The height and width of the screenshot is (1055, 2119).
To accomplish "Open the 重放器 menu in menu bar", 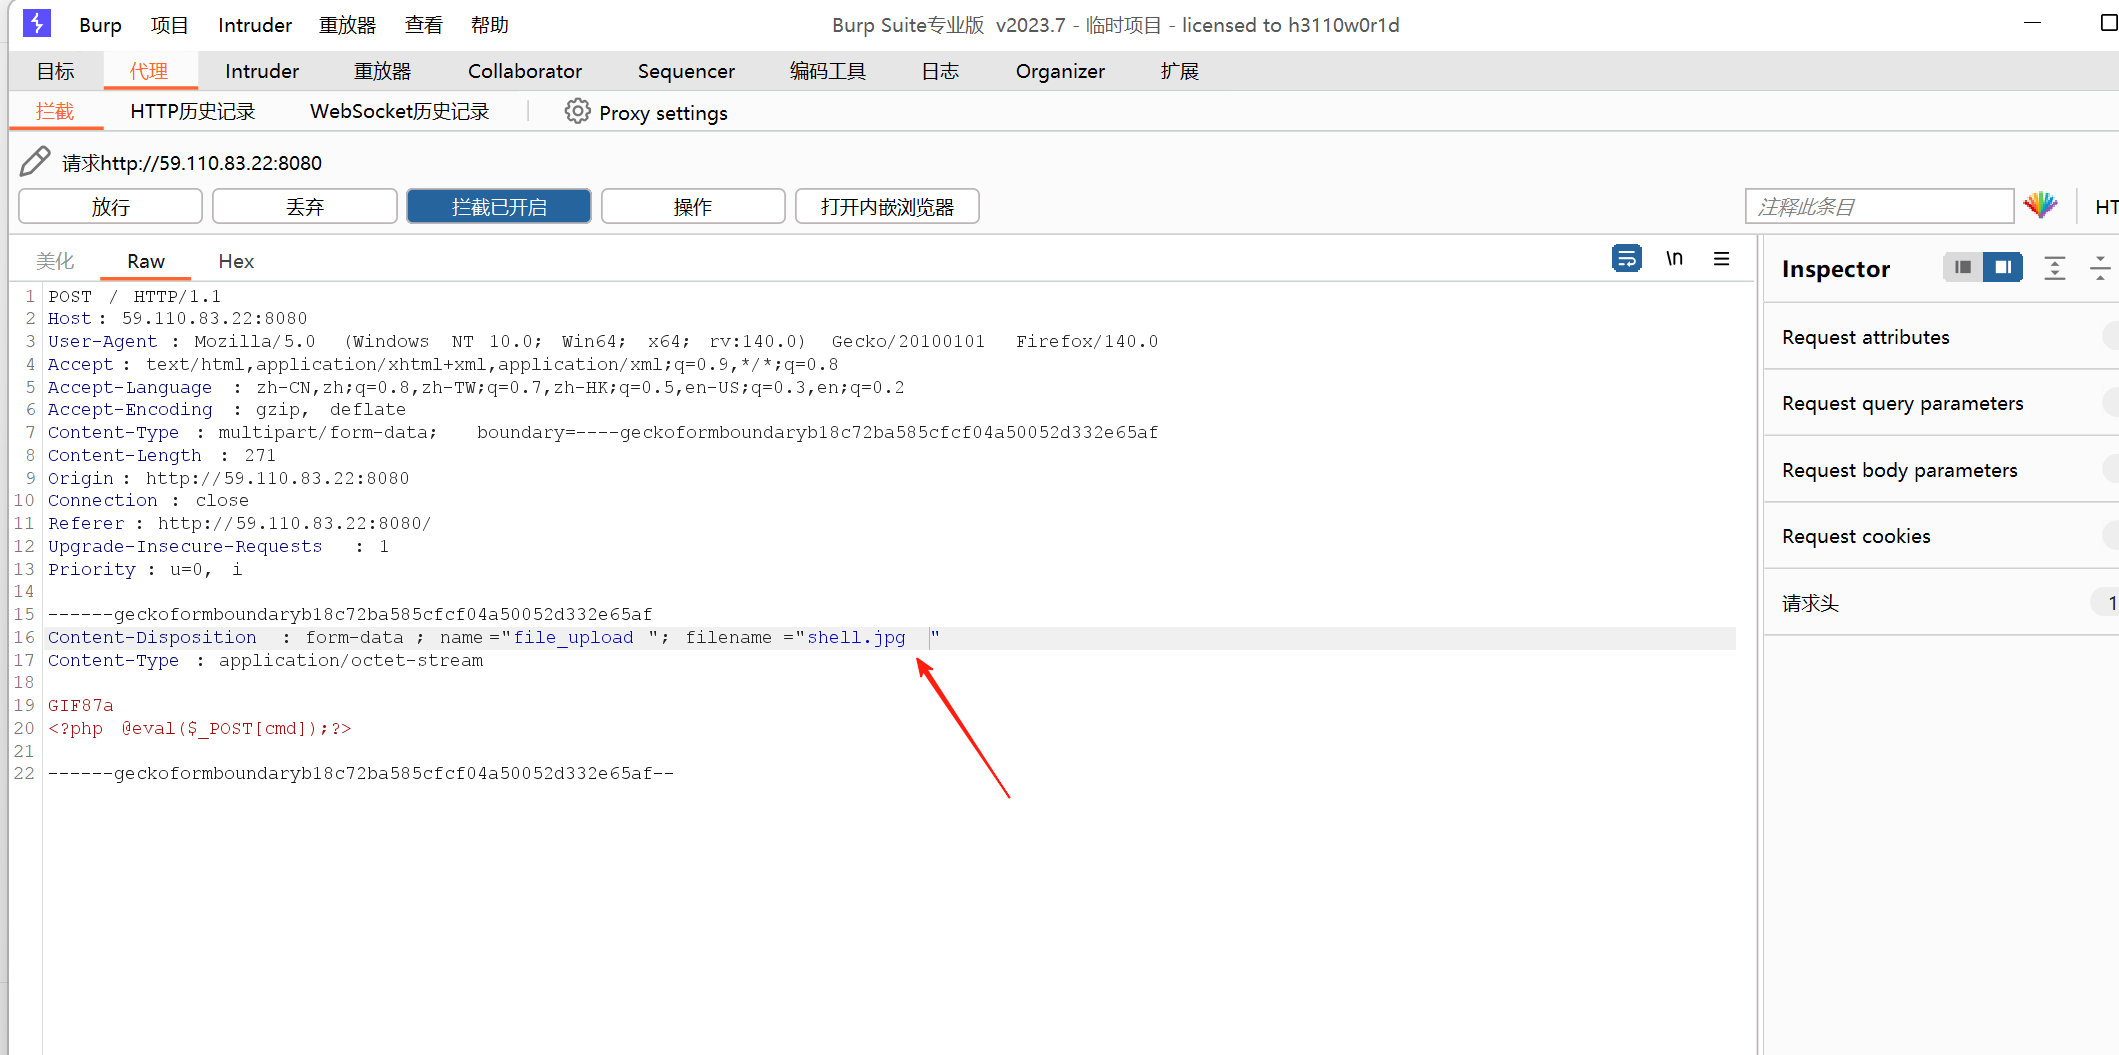I will pyautogui.click(x=347, y=25).
